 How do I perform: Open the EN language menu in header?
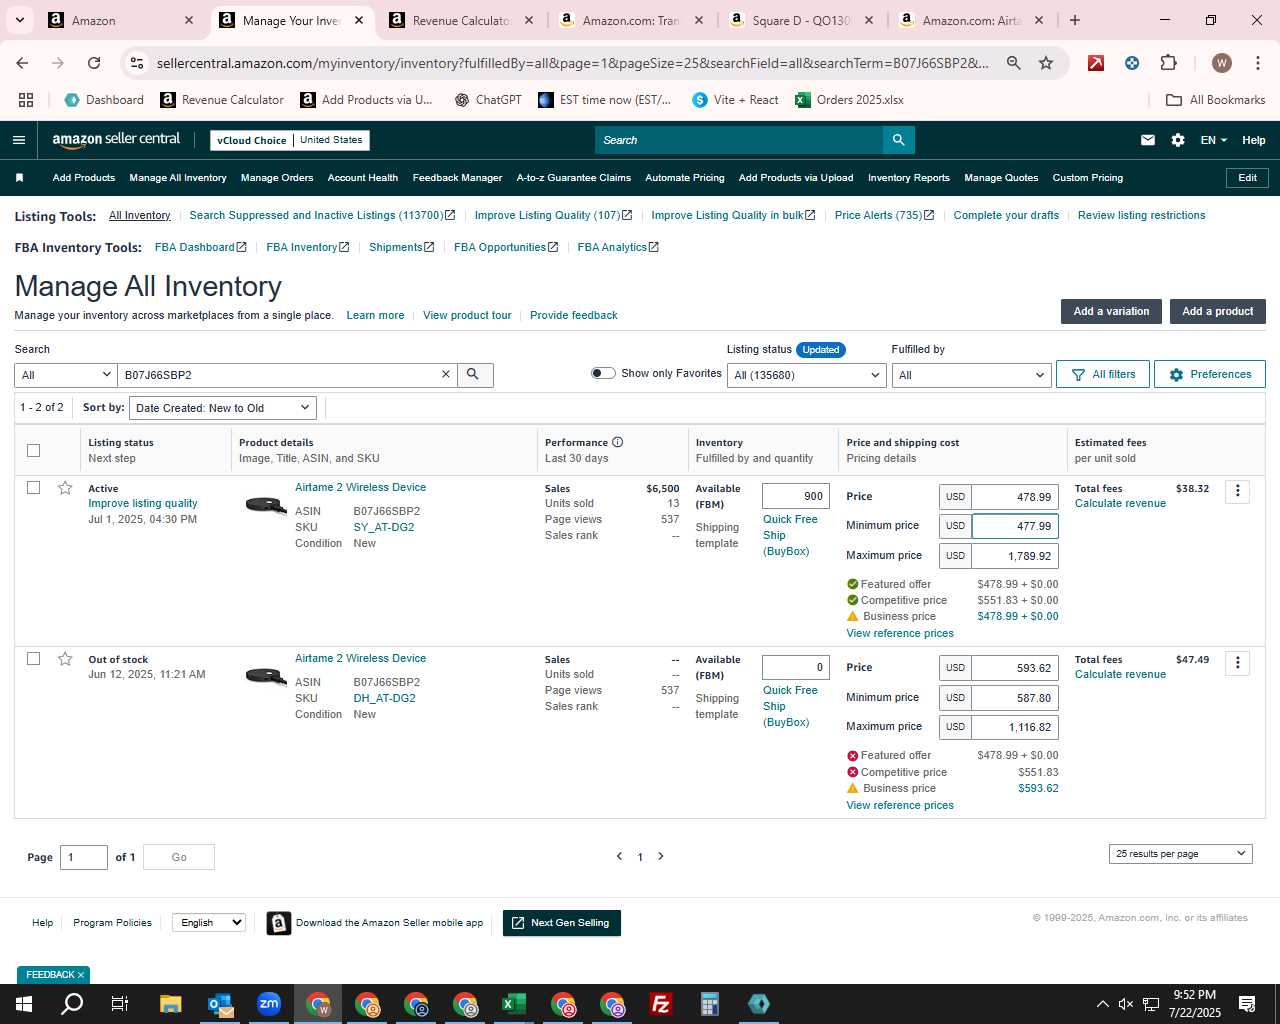[x=1213, y=140]
